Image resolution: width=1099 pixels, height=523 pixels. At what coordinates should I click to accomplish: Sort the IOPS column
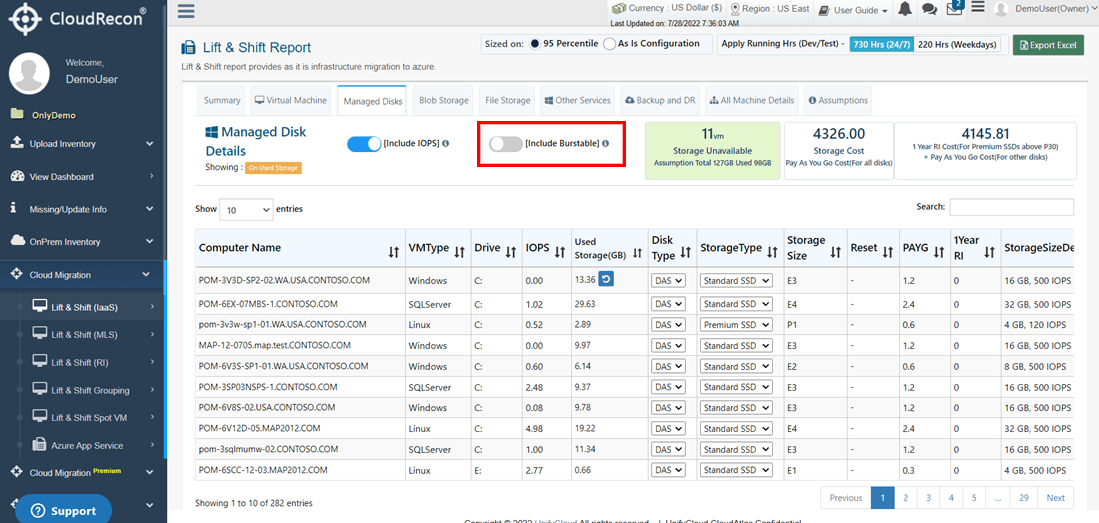560,252
